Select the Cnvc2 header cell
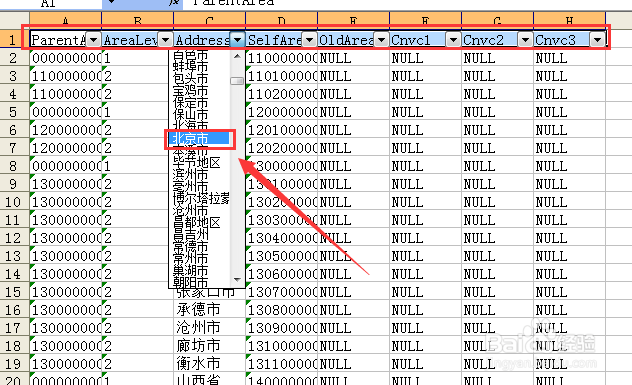632x385 pixels. tap(490, 40)
